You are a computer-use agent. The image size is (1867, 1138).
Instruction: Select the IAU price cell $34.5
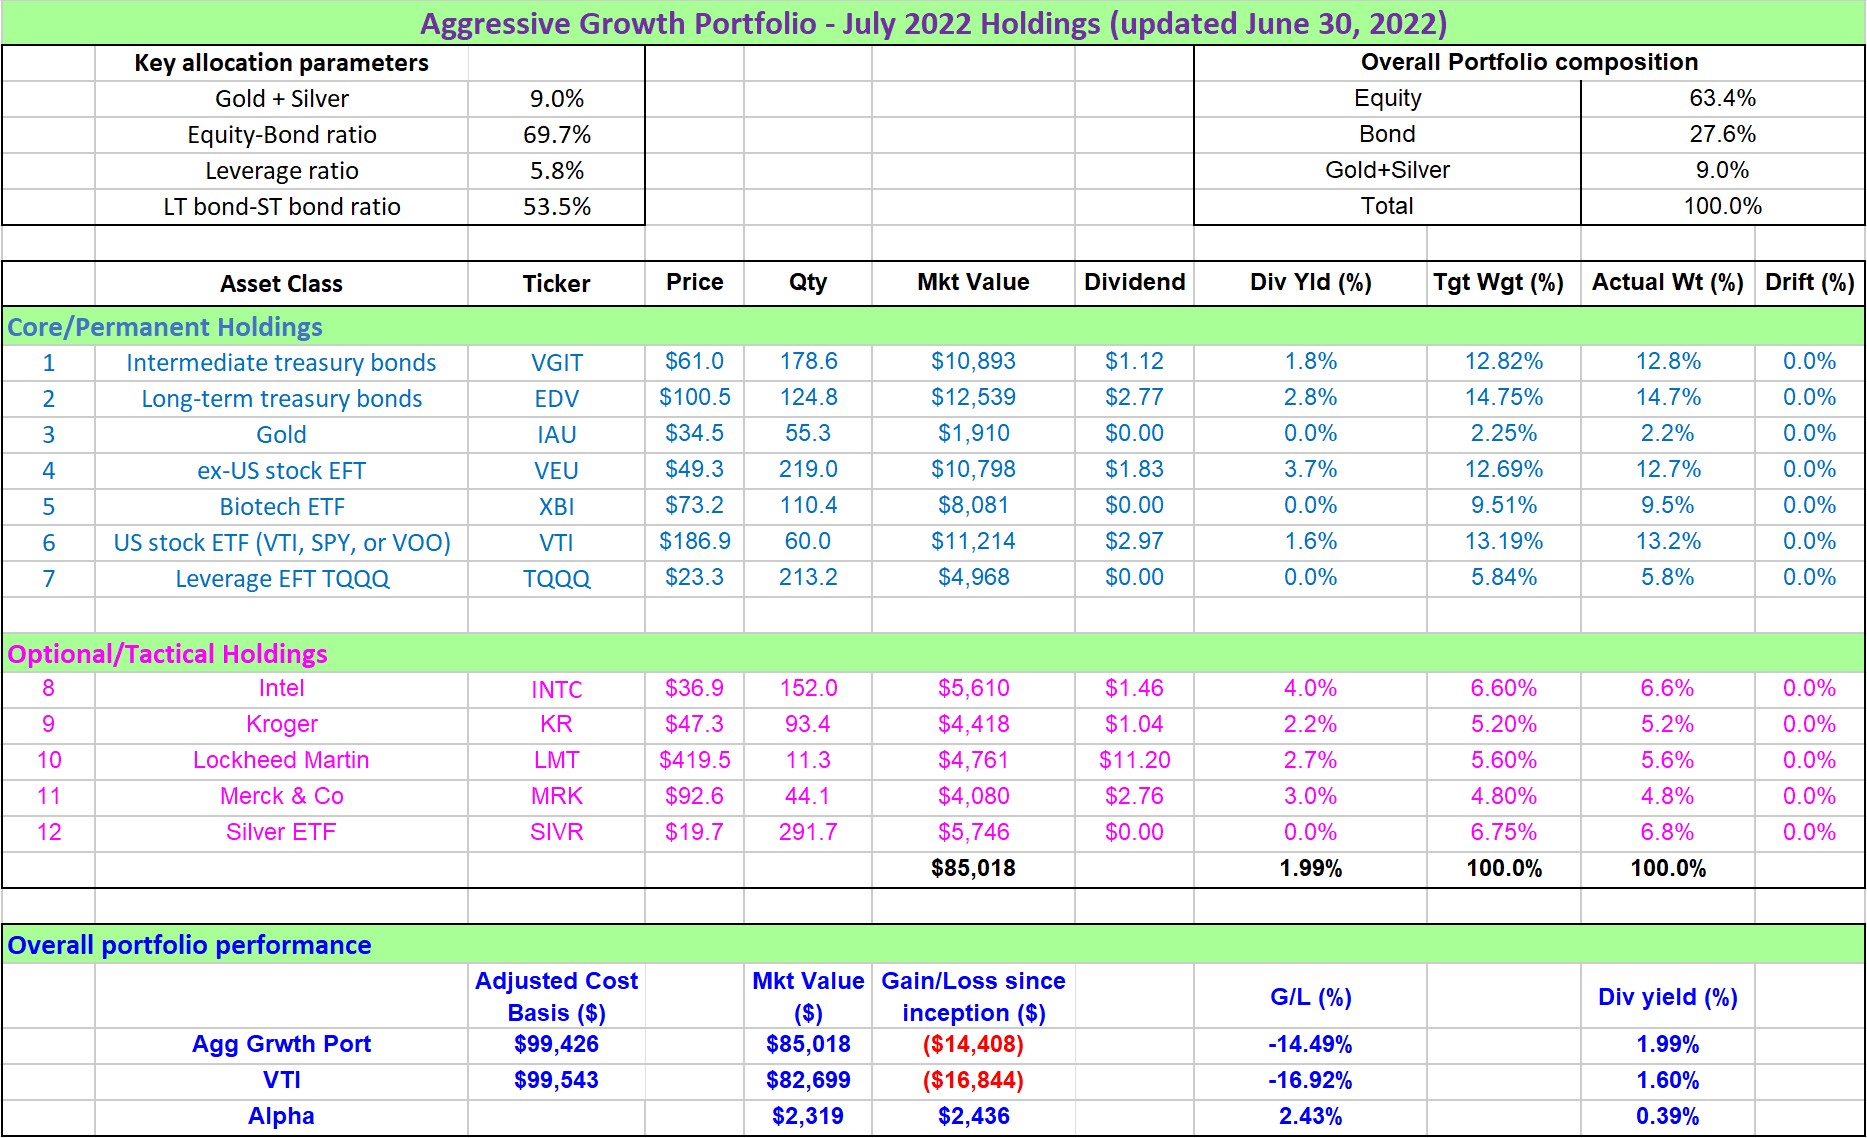pos(694,434)
